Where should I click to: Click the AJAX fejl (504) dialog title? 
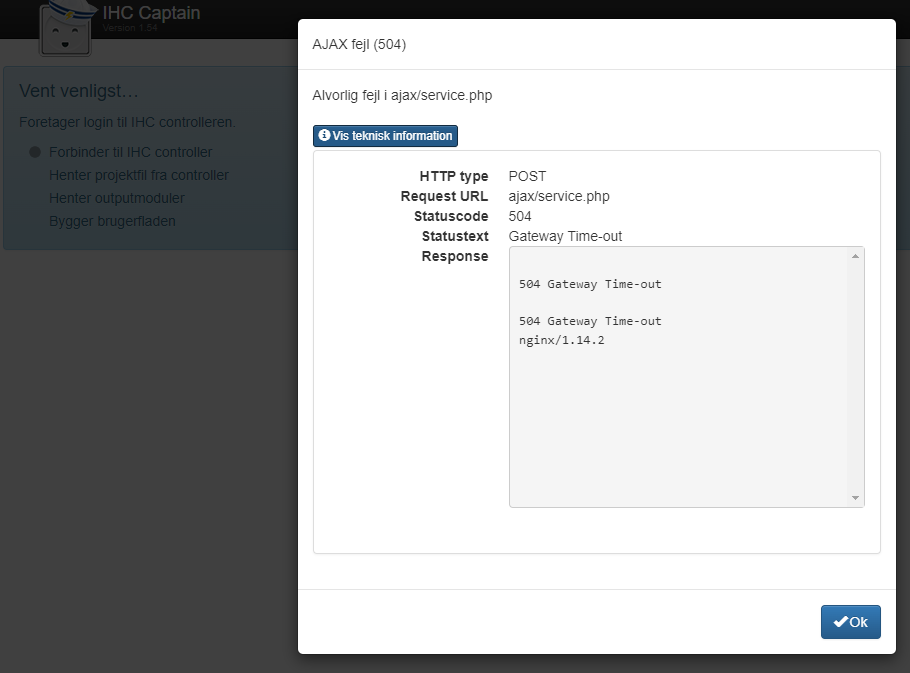359,44
